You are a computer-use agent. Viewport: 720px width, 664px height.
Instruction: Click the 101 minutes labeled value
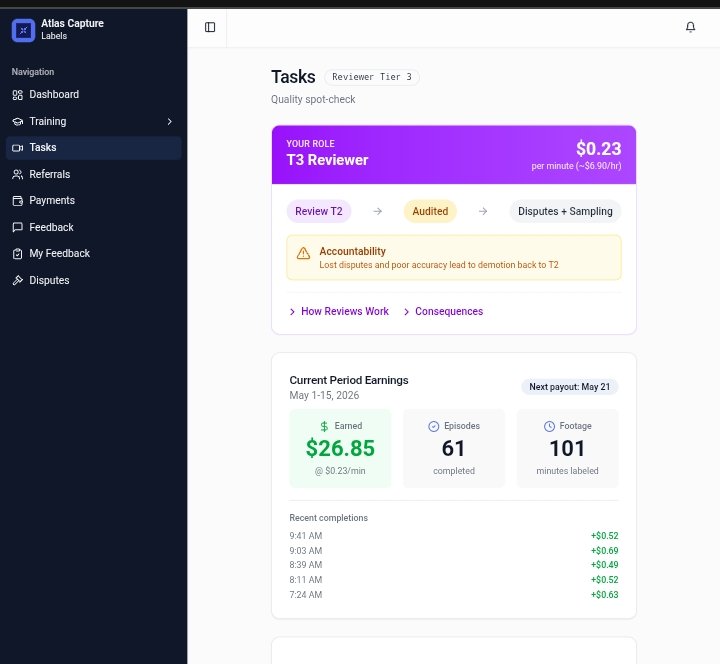pyautogui.click(x=567, y=448)
